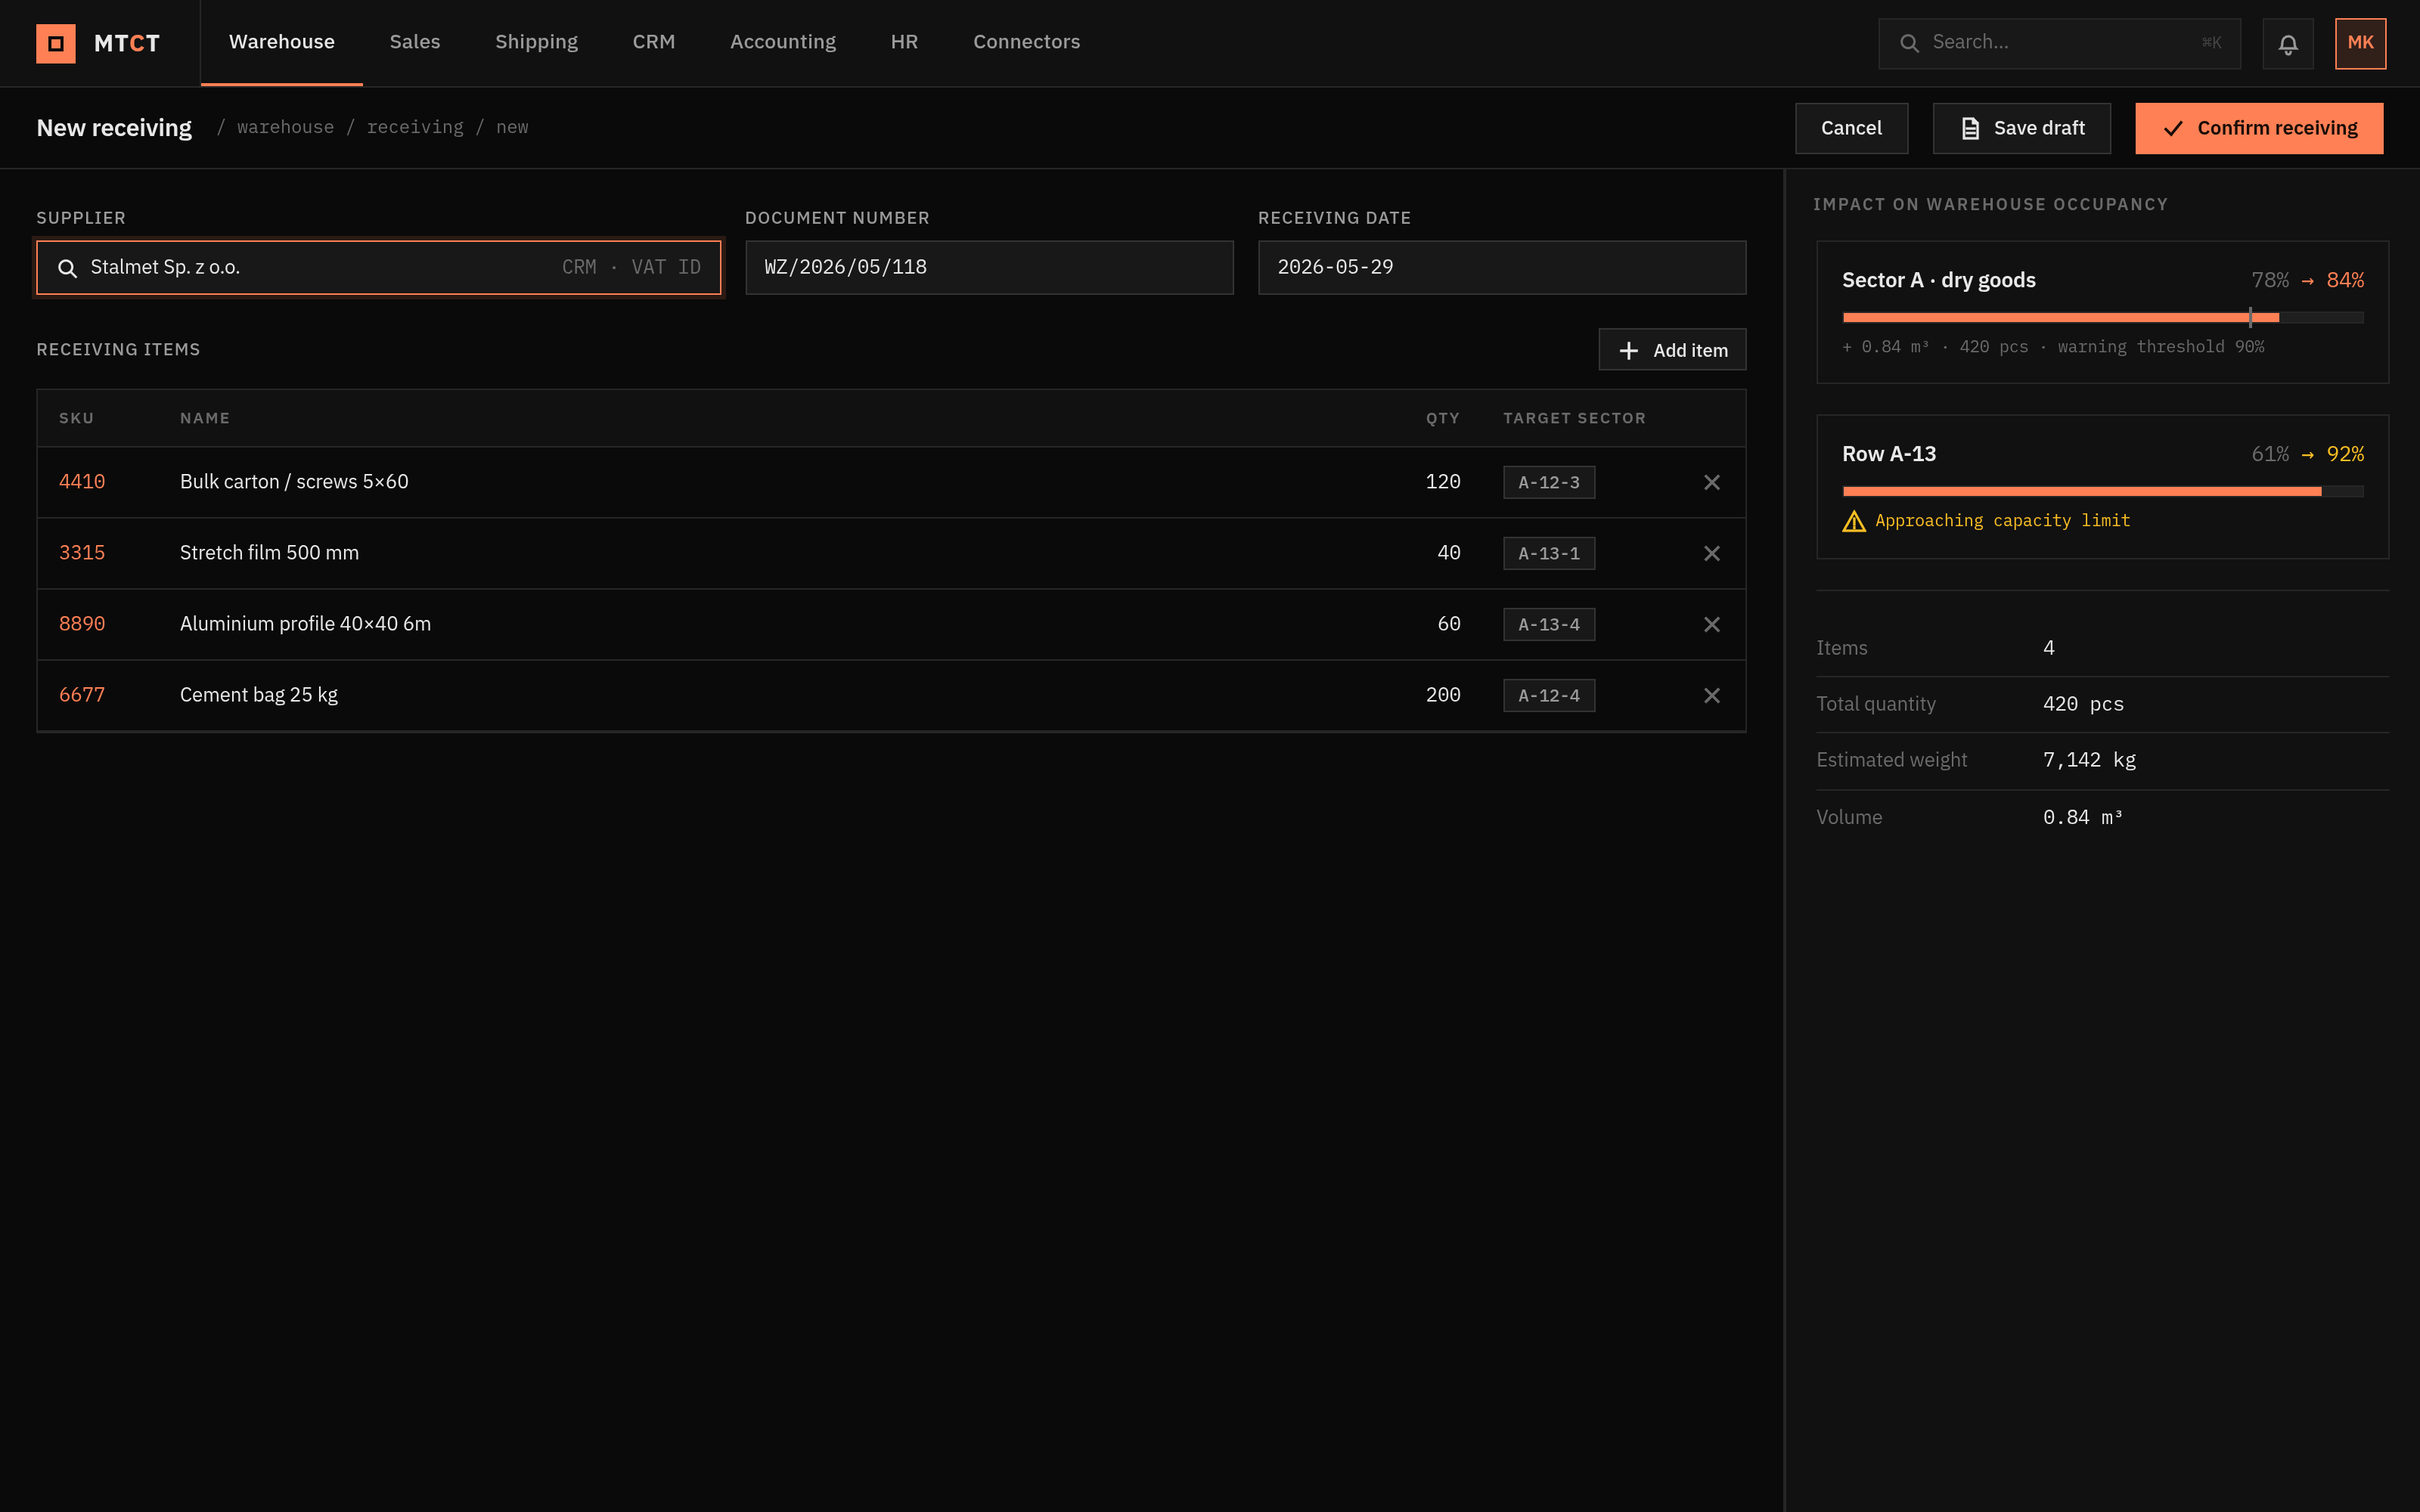
Task: Click the "Cement bag 25 kg" name
Action: tap(259, 695)
